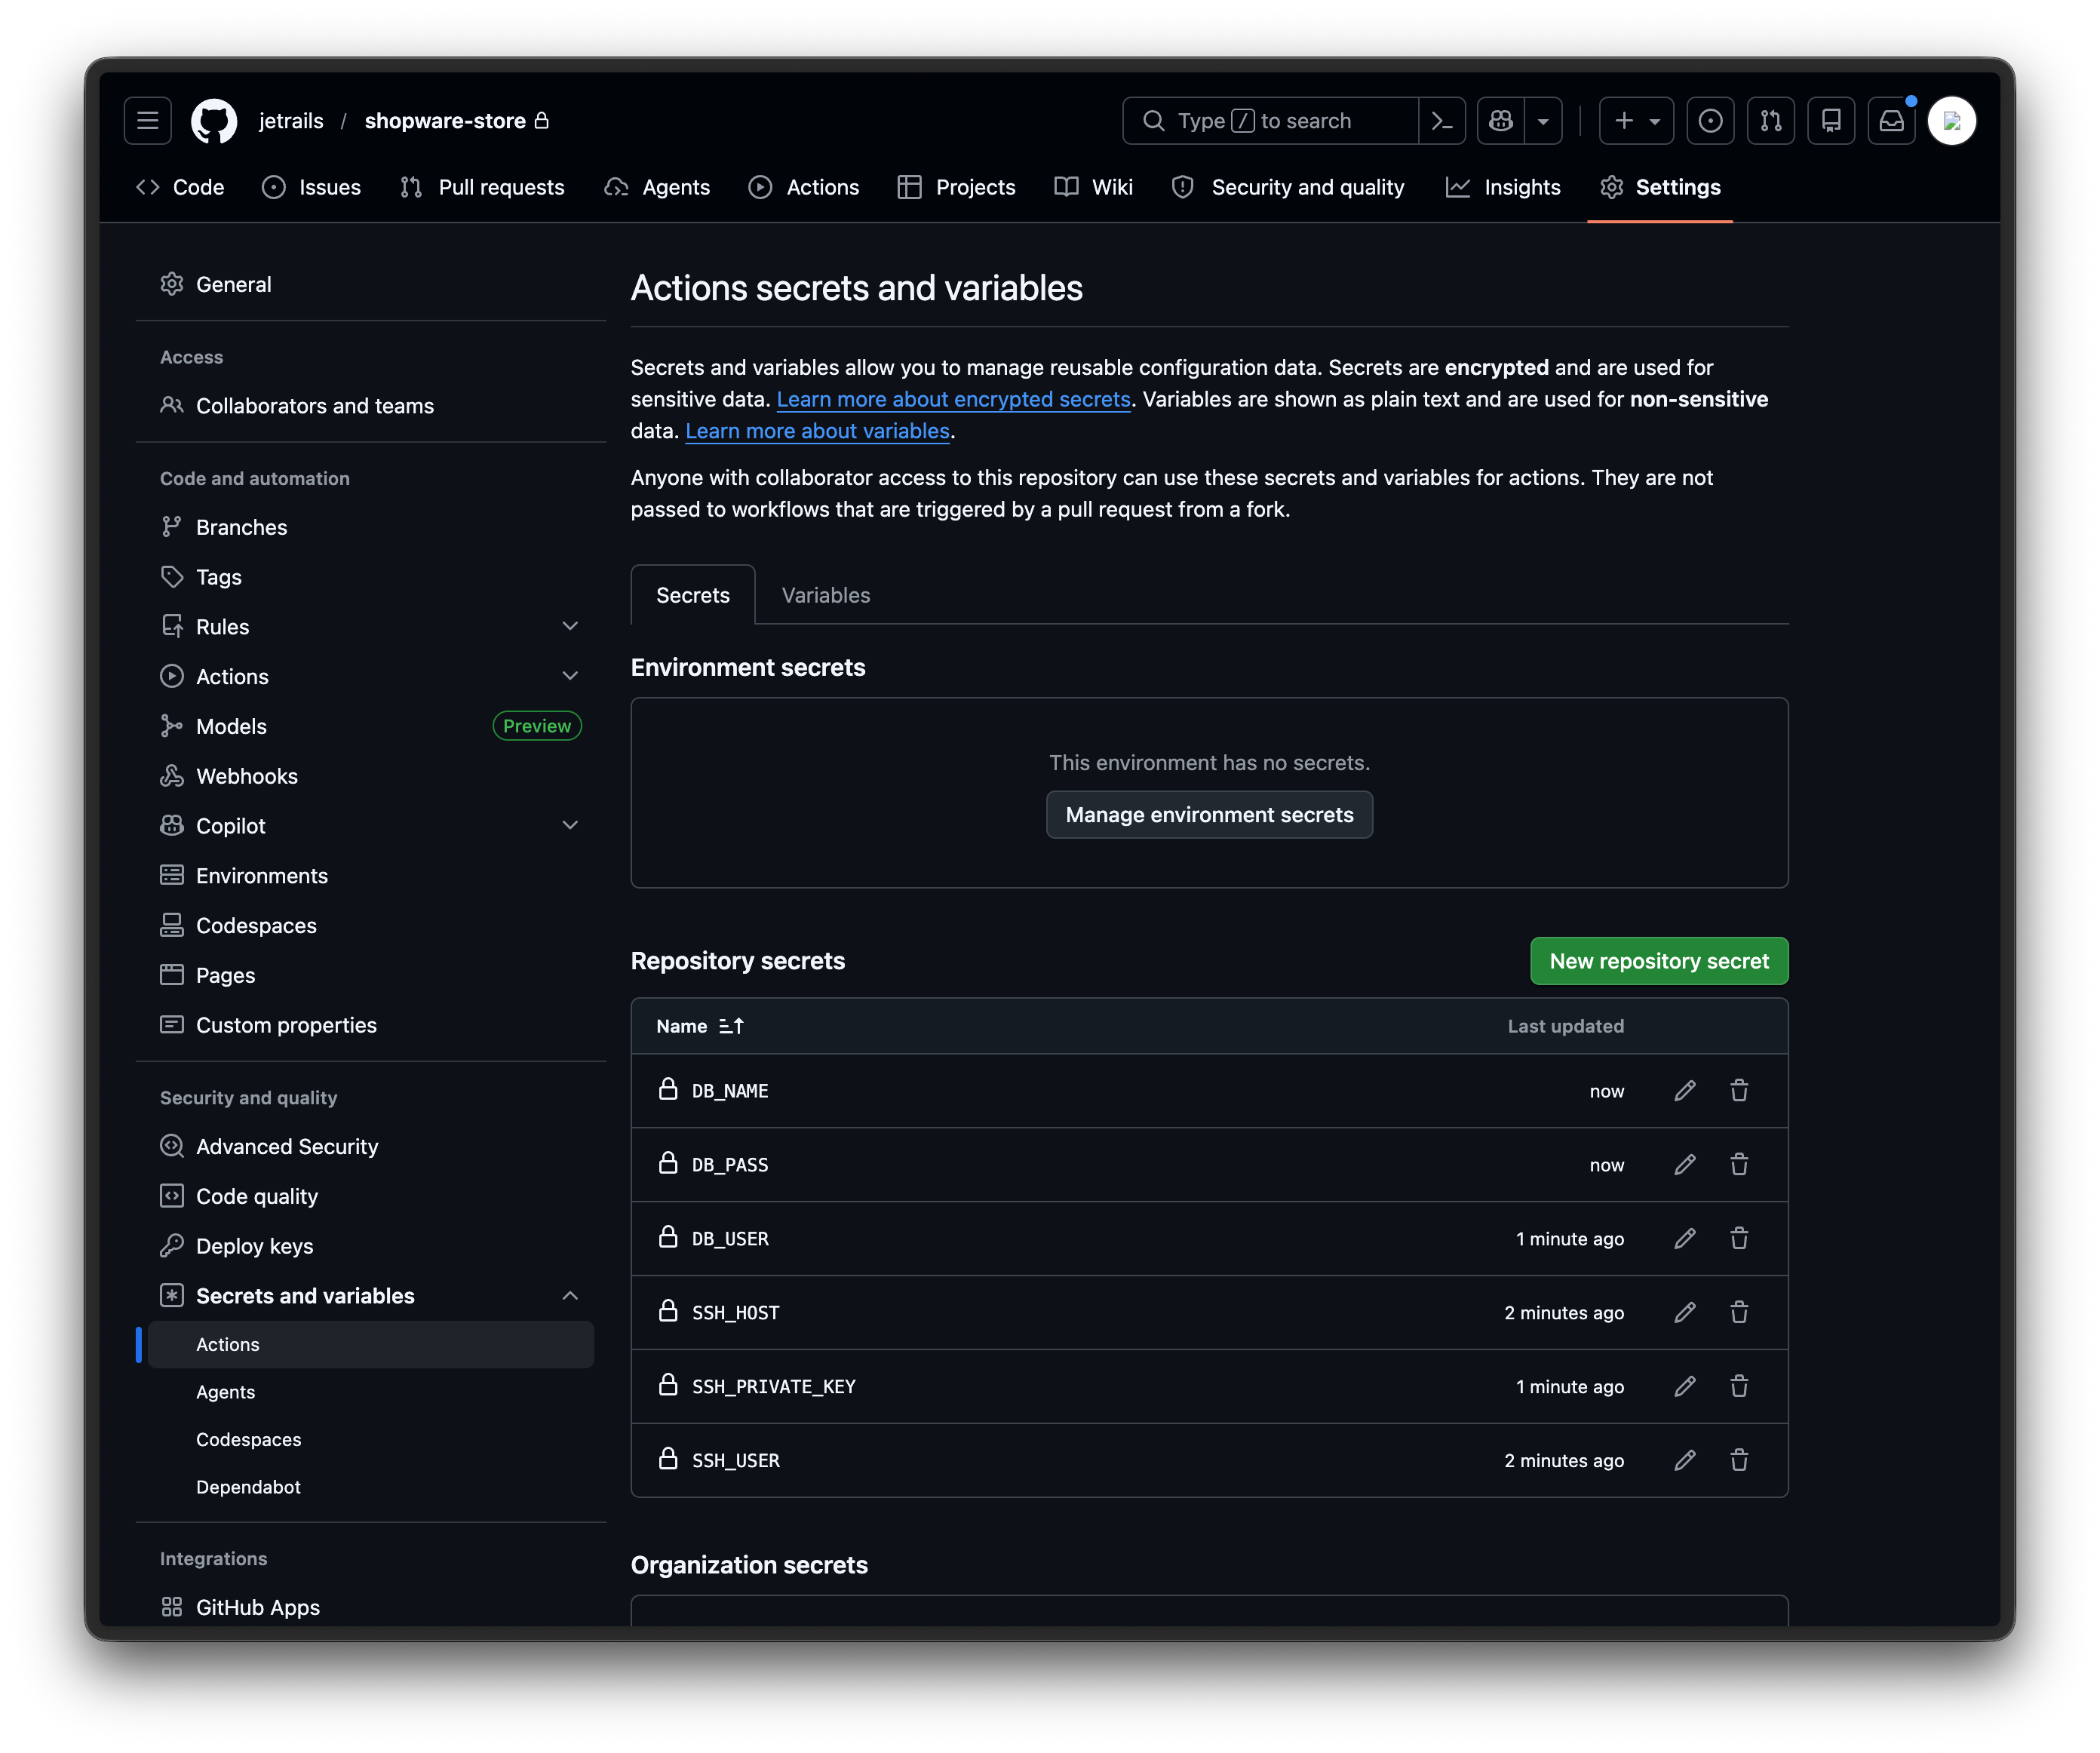Open Dependabot secrets sub-item
Viewport: 2100px width, 1753px height.
click(371, 1487)
